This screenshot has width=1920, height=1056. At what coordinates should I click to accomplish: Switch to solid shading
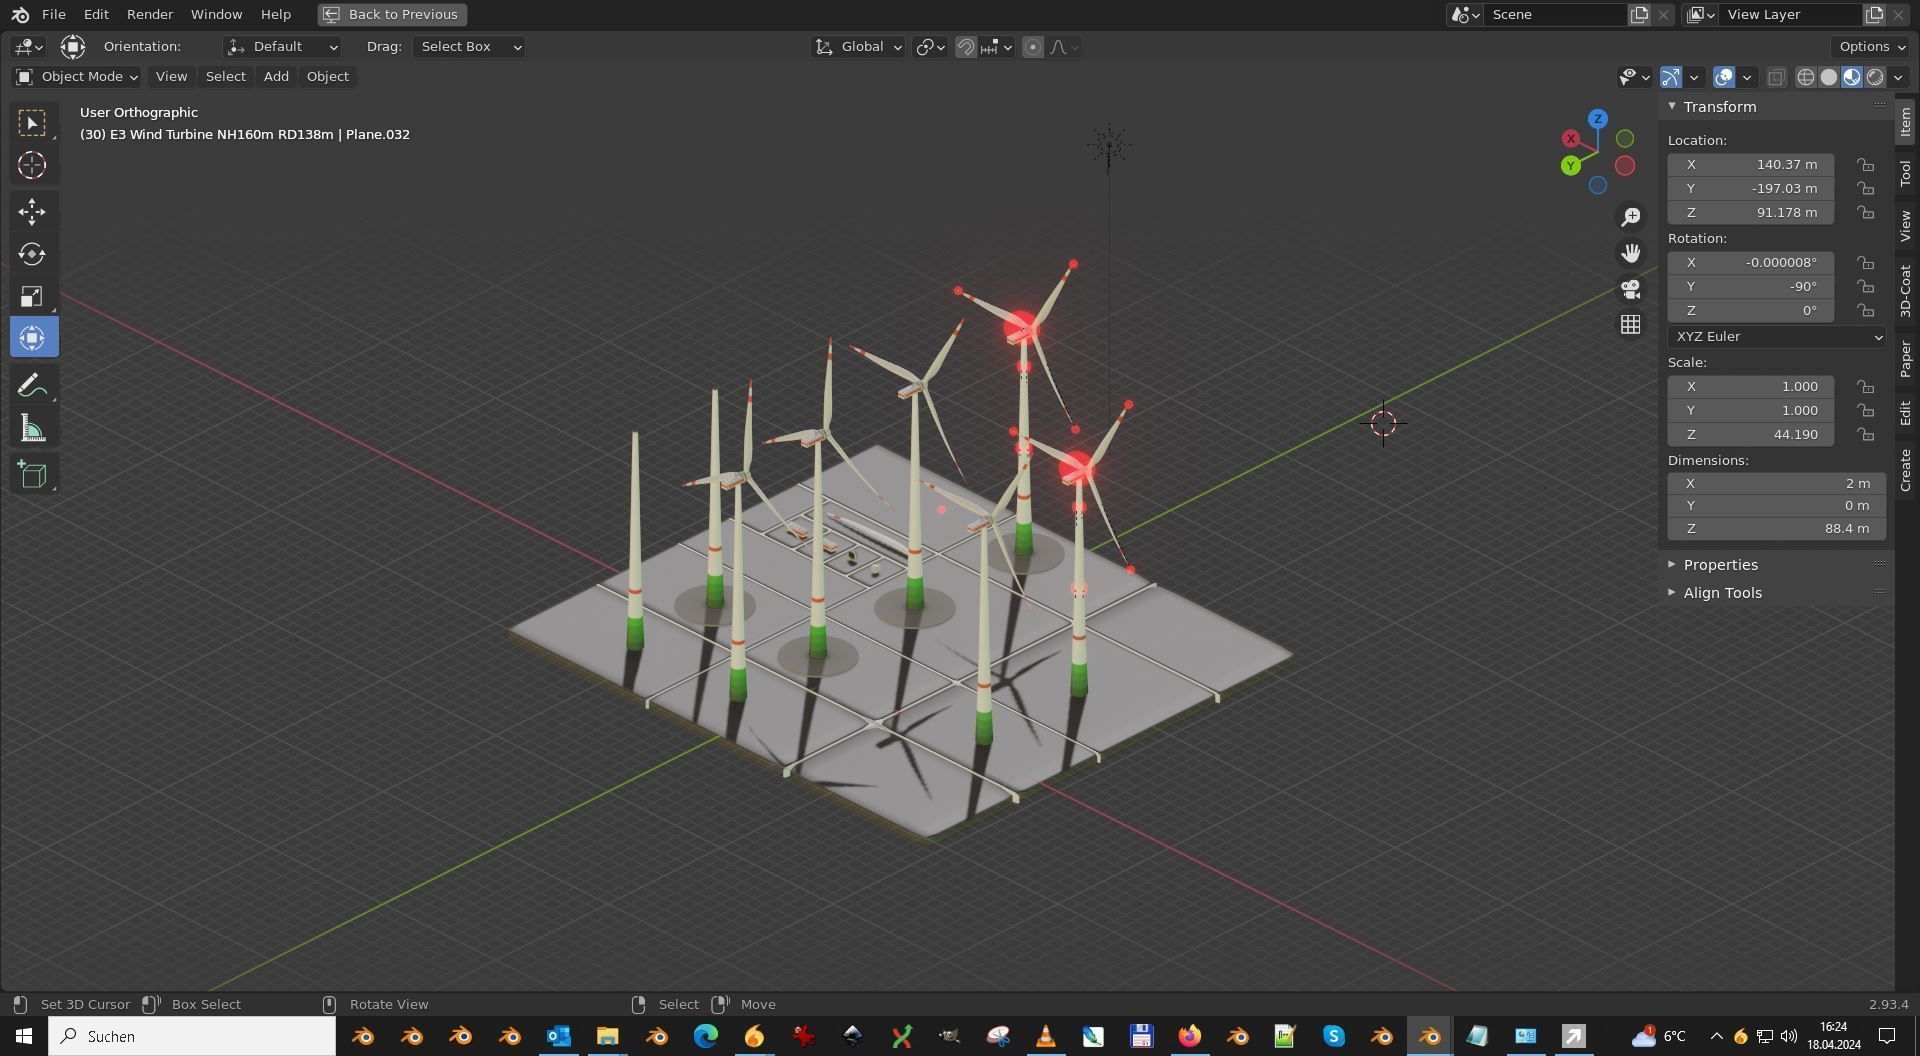coord(1829,77)
